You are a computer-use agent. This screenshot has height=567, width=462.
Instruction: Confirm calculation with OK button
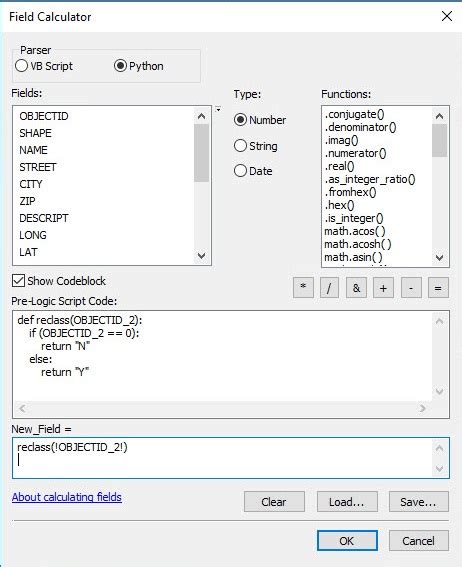[347, 541]
